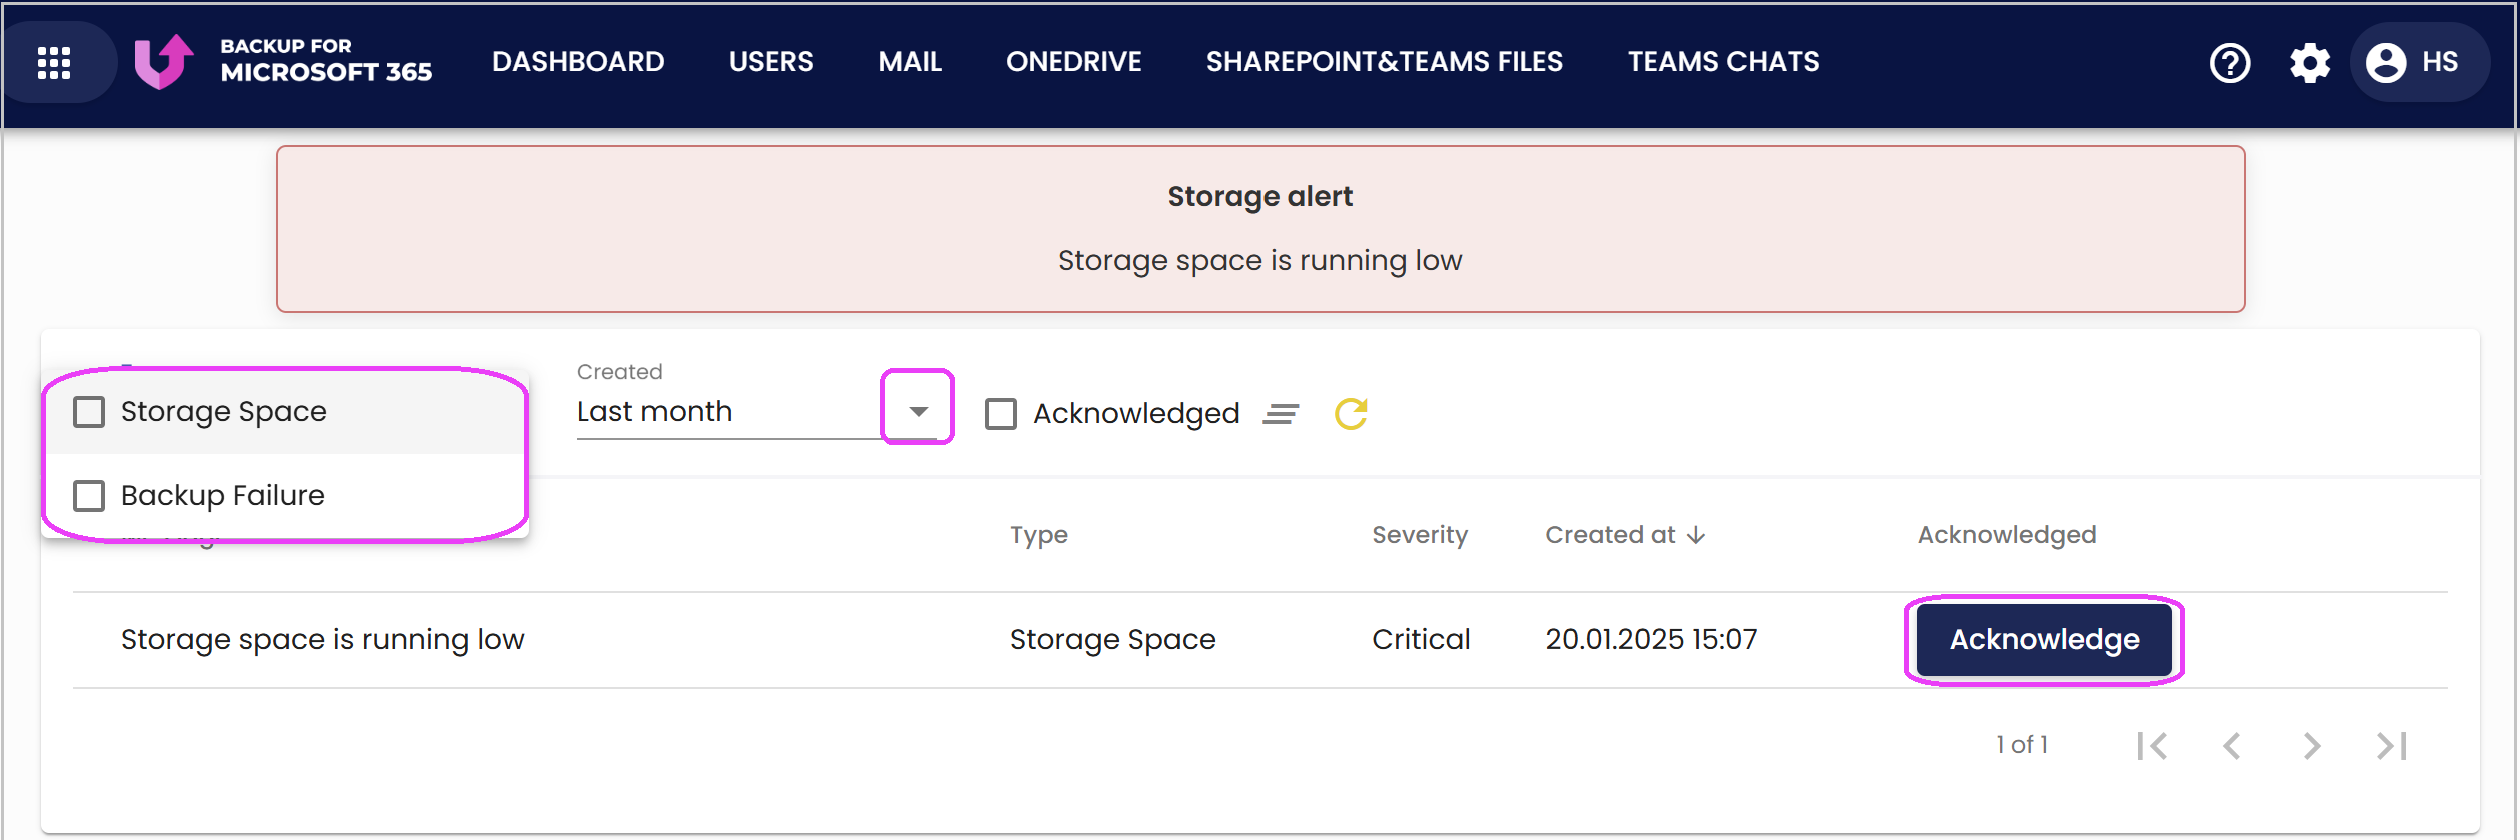Go to the previous page chevron
This screenshot has height=840, width=2520.
2231,745
